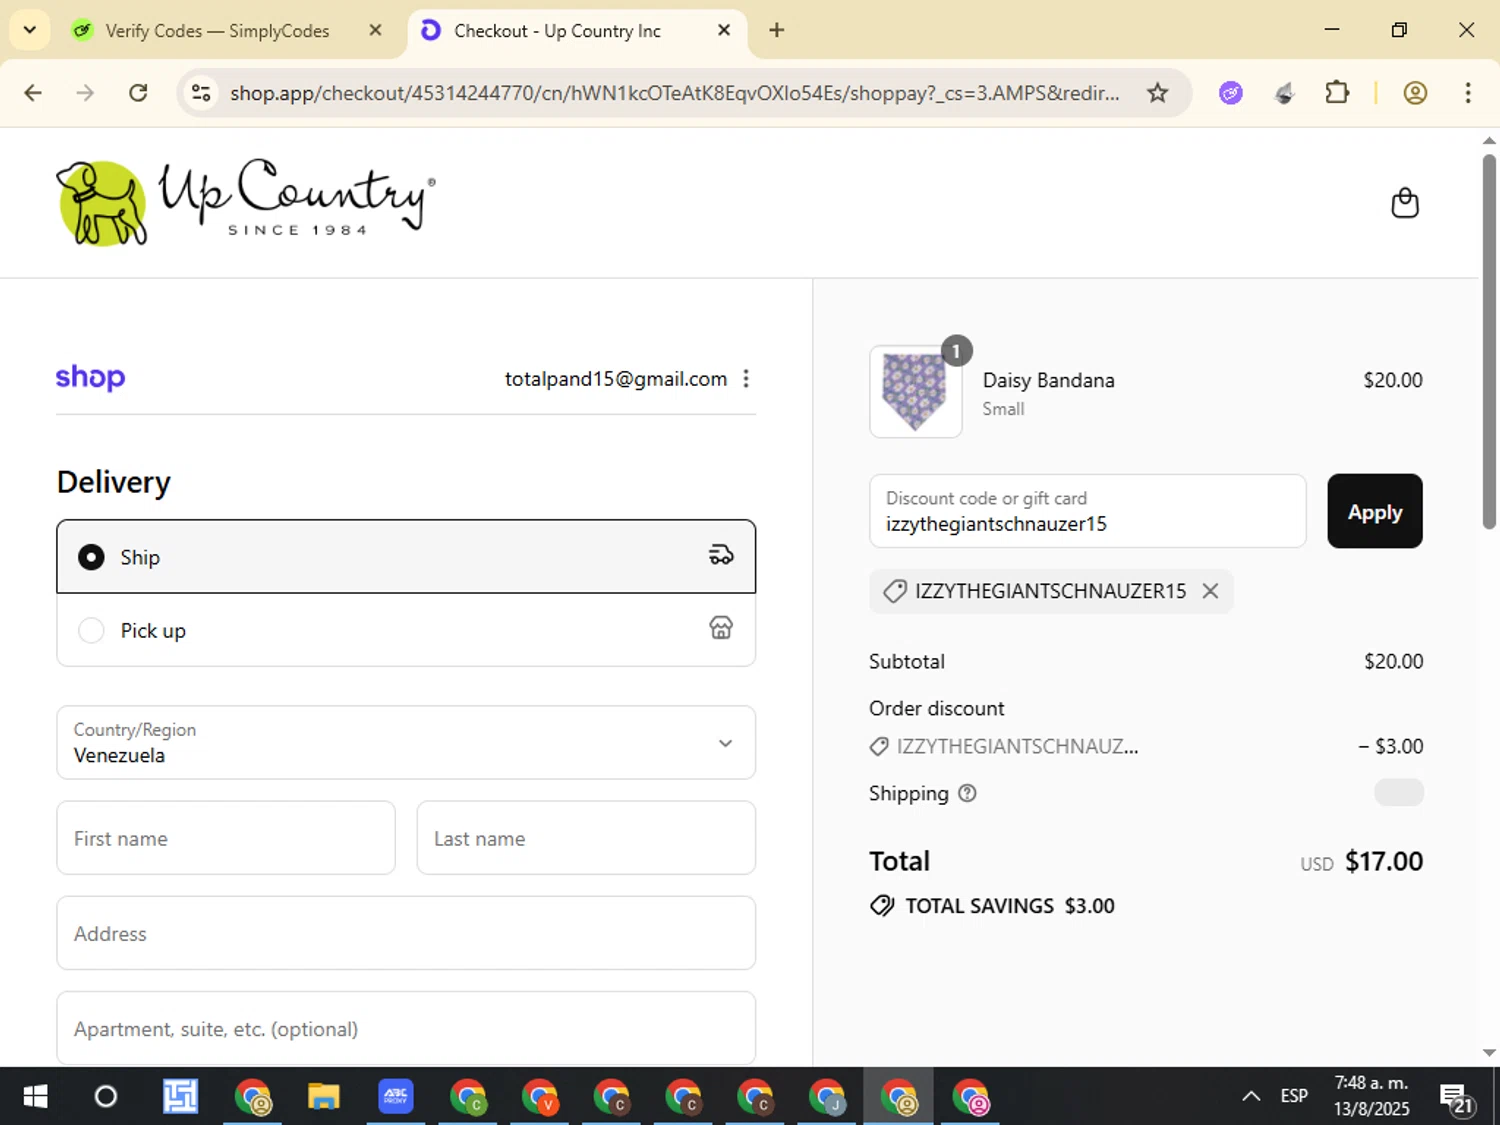Open Cortana search circle in taskbar
The height and width of the screenshot is (1125, 1500).
106,1097
